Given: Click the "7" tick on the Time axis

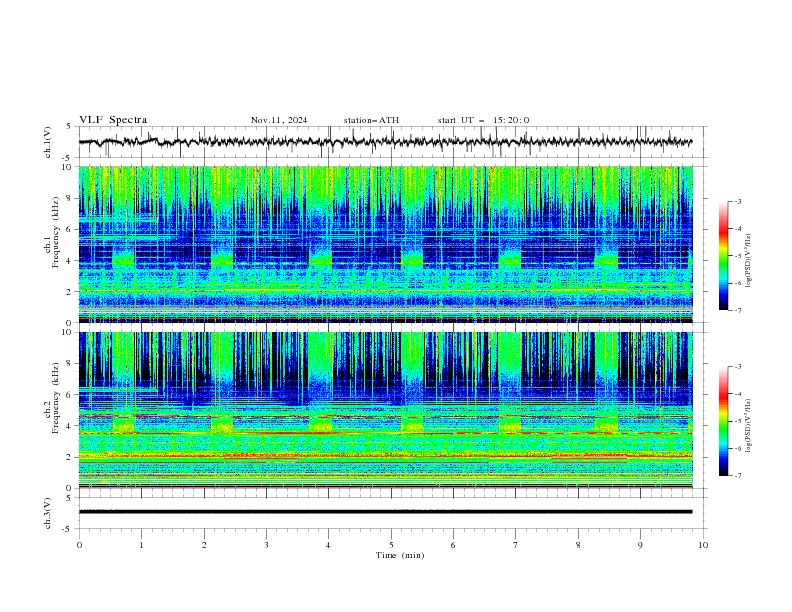Looking at the screenshot, I should pos(516,545).
